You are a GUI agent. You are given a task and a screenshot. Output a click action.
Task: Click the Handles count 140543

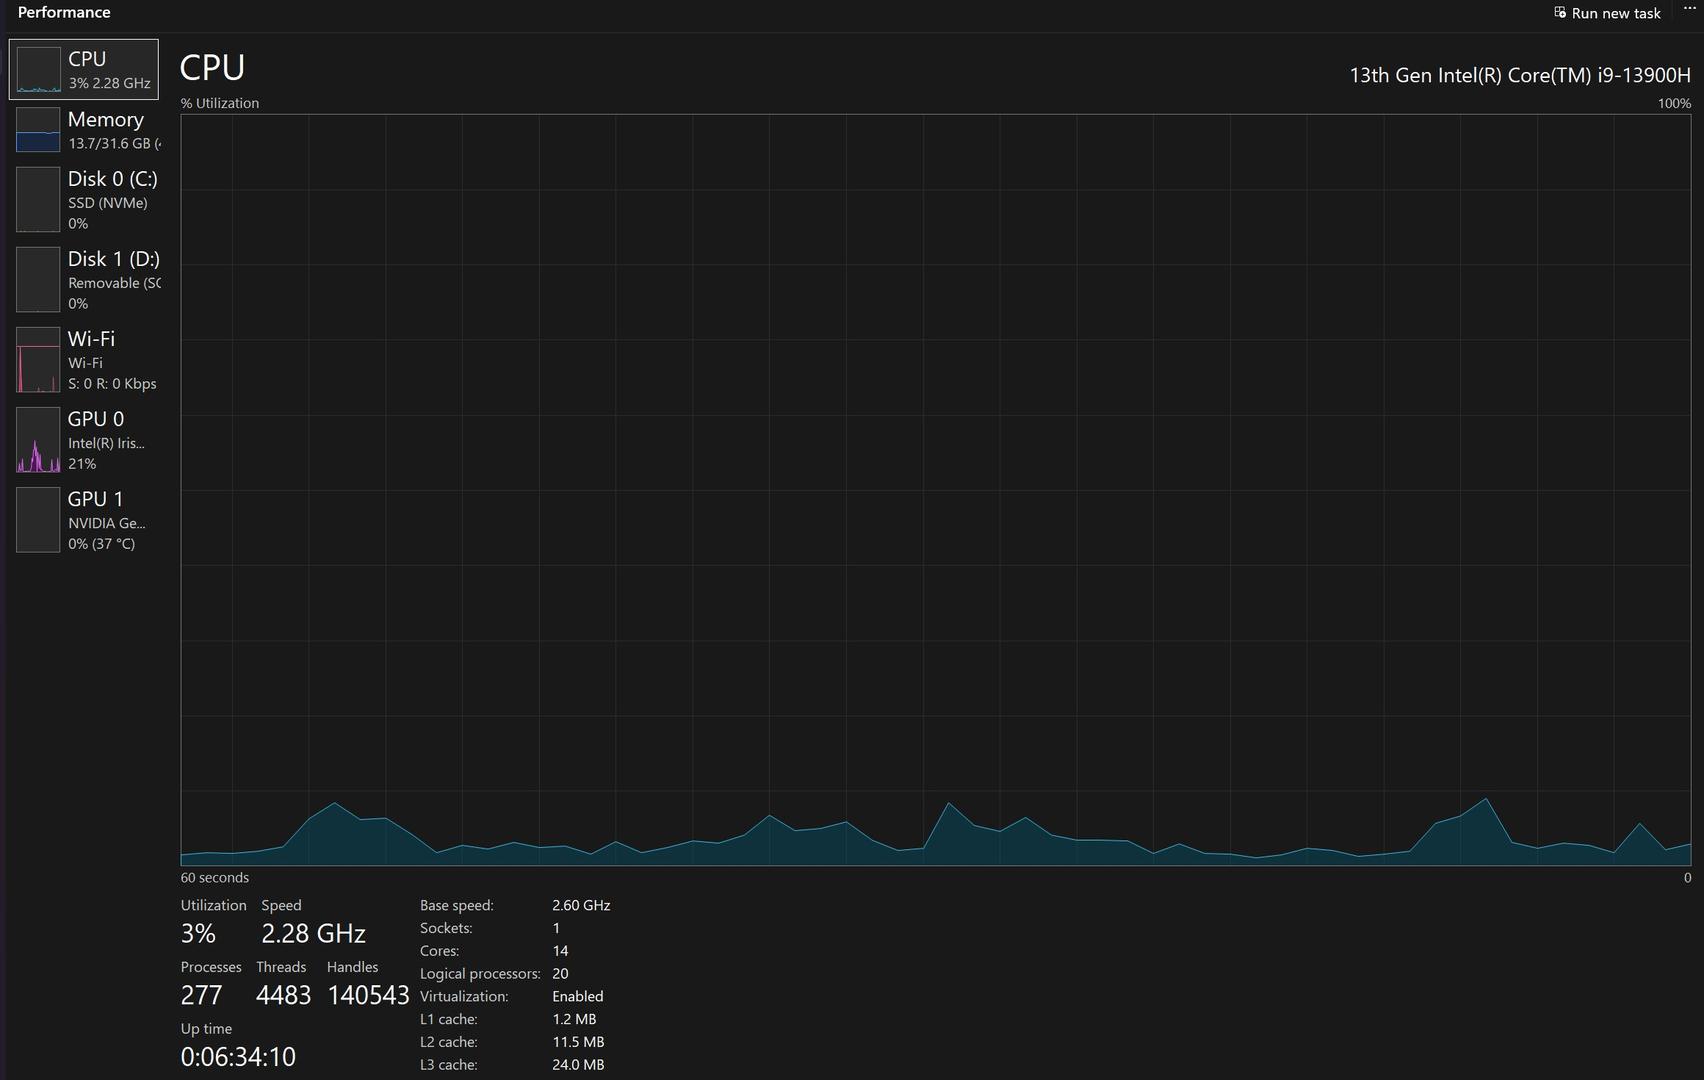[368, 996]
